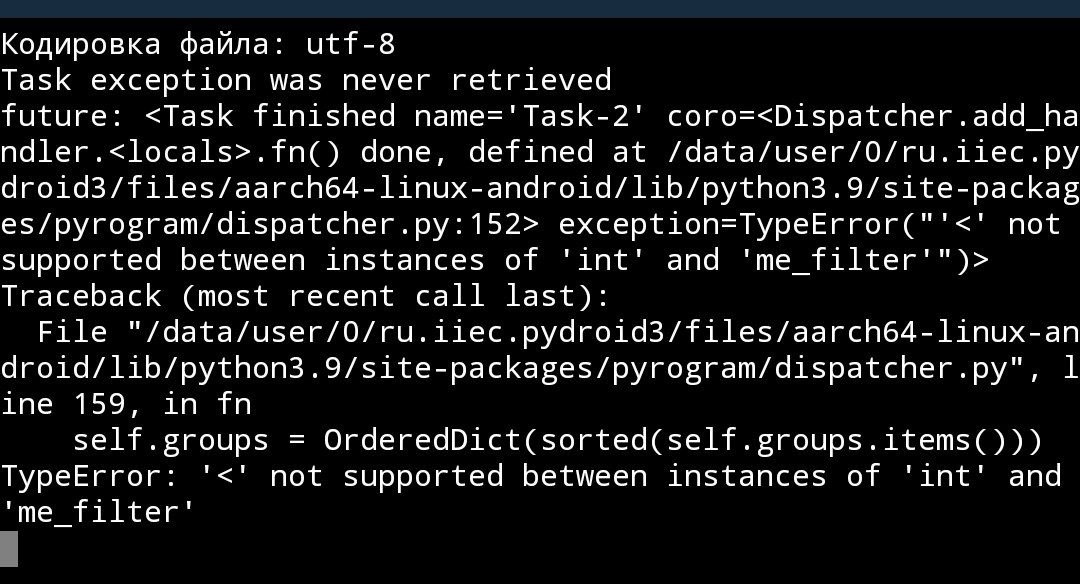The height and width of the screenshot is (584, 1080).
Task: Click the 'utf-8' encoding value
Action: 351,44
